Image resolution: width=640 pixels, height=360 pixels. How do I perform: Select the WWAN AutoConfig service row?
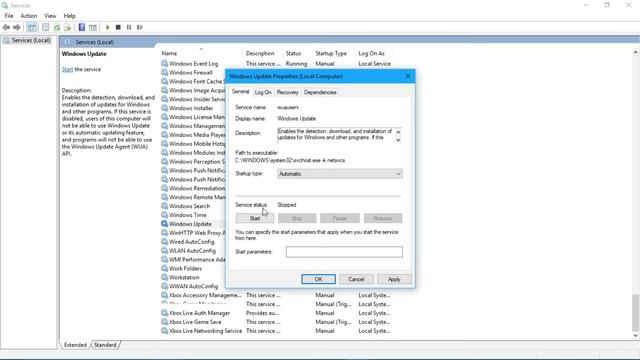pyautogui.click(x=193, y=286)
